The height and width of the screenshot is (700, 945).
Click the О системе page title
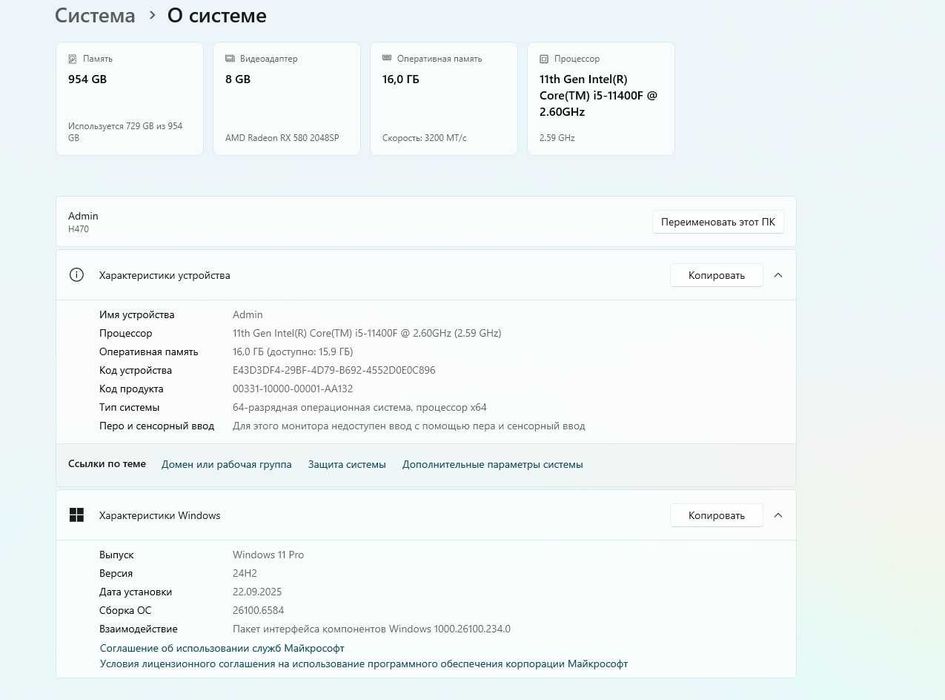(217, 16)
